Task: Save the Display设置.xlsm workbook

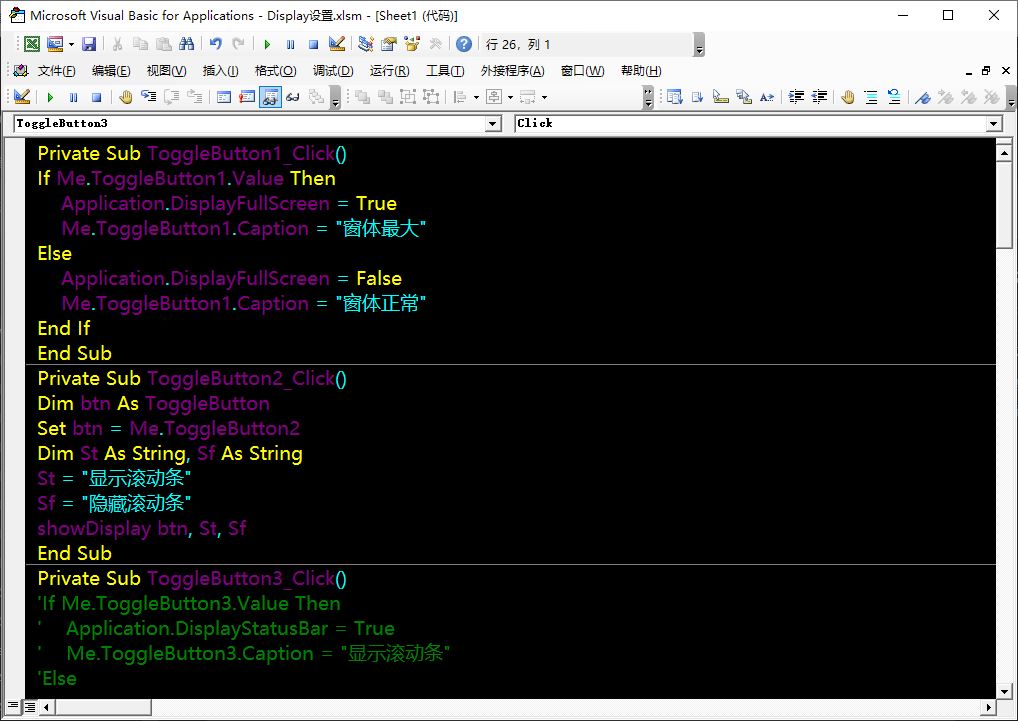Action: pyautogui.click(x=89, y=44)
